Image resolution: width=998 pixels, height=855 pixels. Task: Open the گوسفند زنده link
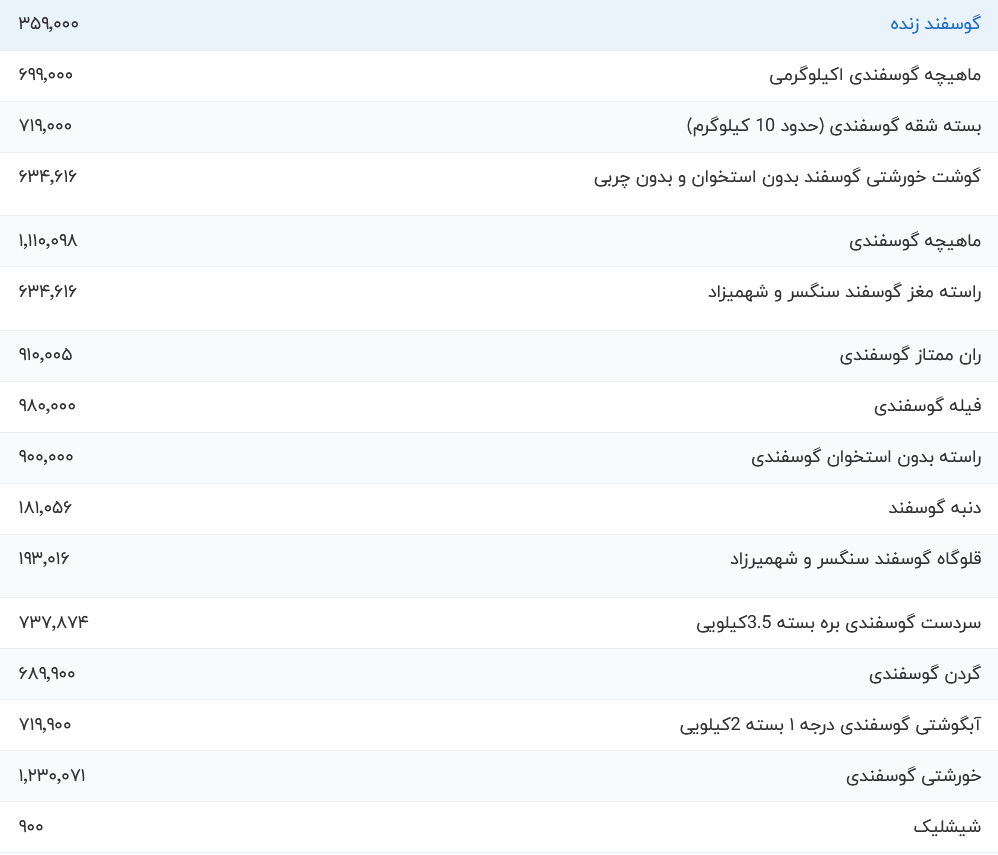click(935, 24)
